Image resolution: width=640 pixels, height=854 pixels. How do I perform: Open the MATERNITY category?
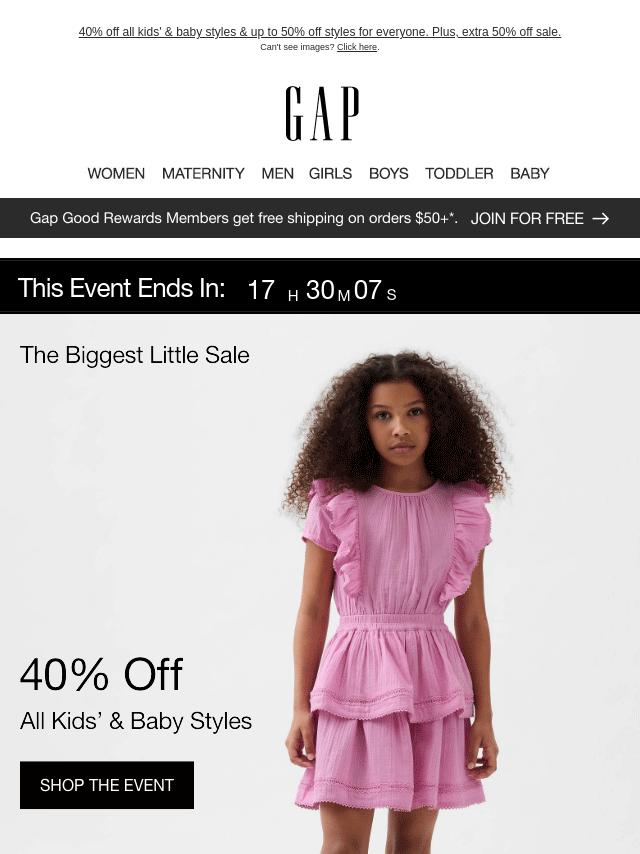pyautogui.click(x=203, y=173)
